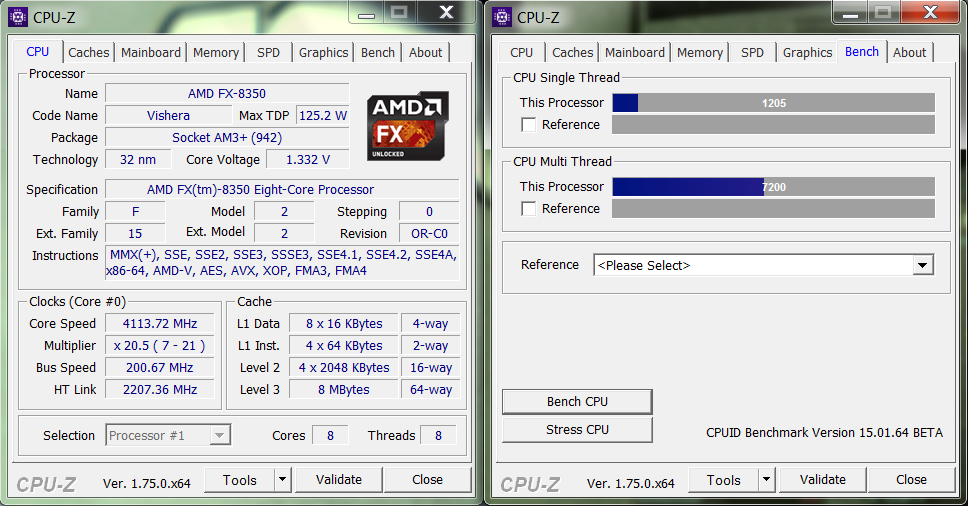The image size is (968, 506).
Task: Open Graphics tab in left window
Action: tap(323, 52)
